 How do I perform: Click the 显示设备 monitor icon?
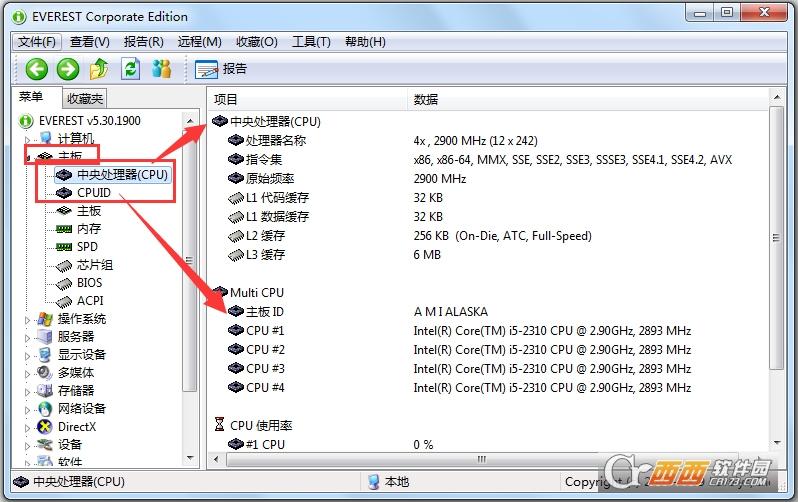(x=45, y=355)
